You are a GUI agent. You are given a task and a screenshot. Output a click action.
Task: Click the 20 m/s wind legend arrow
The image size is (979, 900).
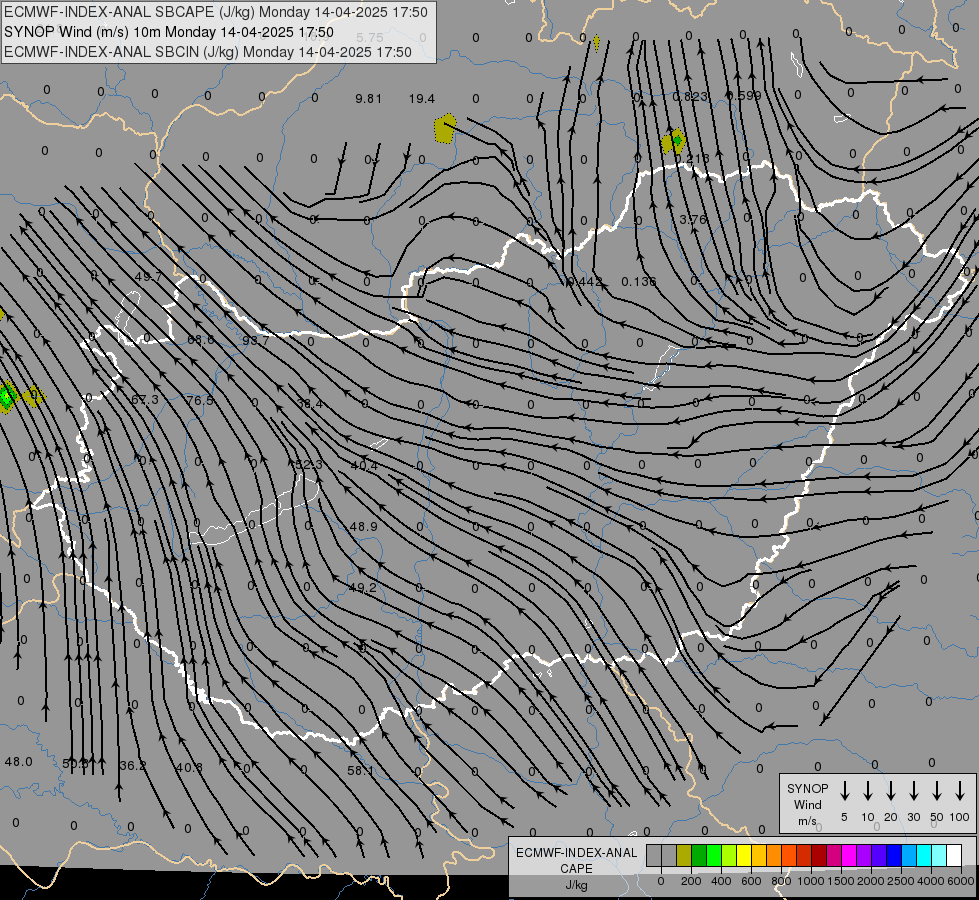click(891, 791)
